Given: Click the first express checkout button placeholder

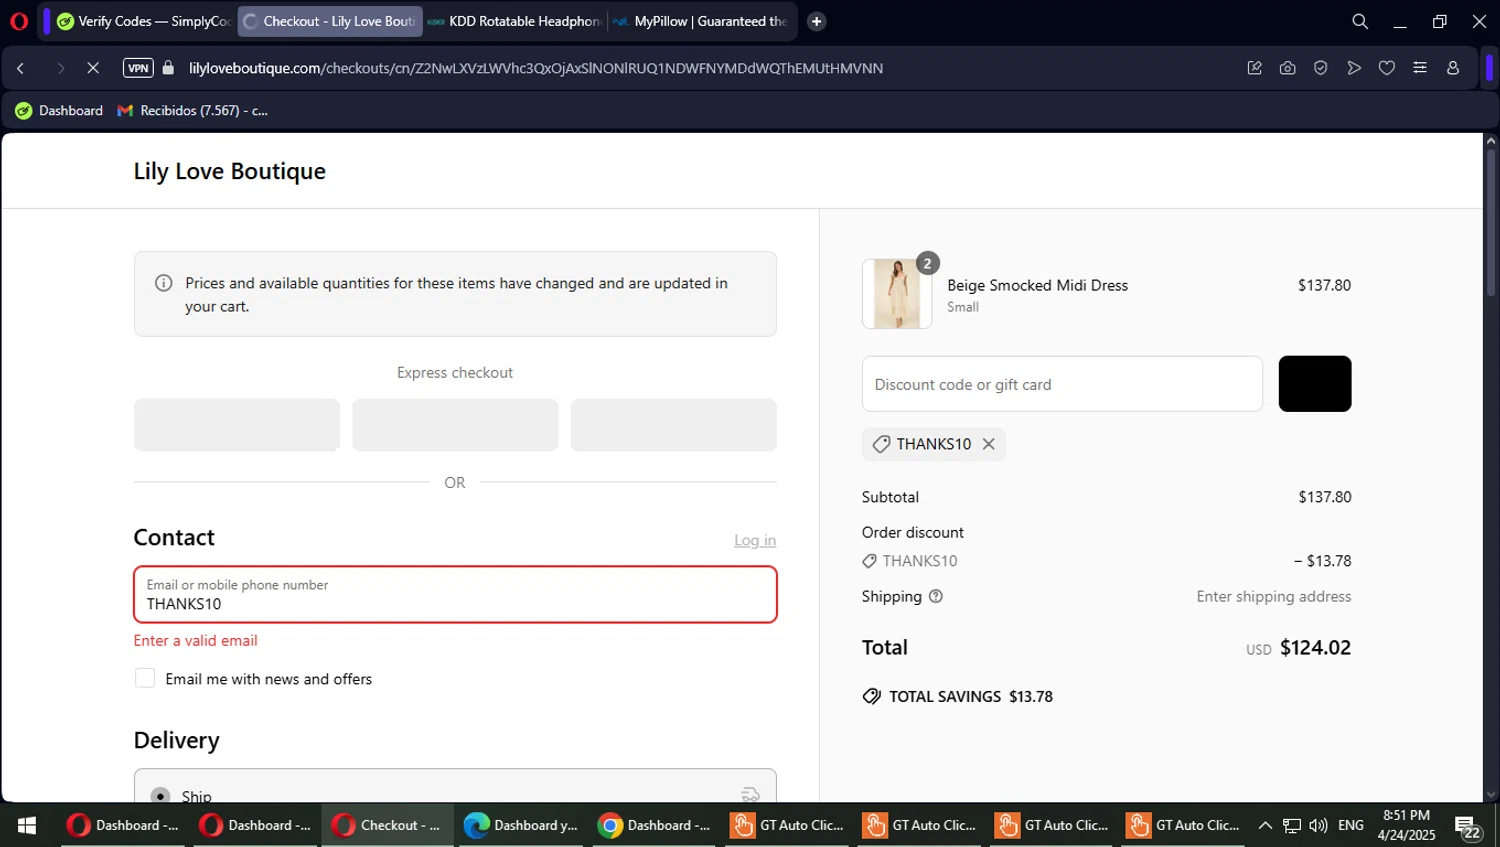Looking at the screenshot, I should coord(237,425).
